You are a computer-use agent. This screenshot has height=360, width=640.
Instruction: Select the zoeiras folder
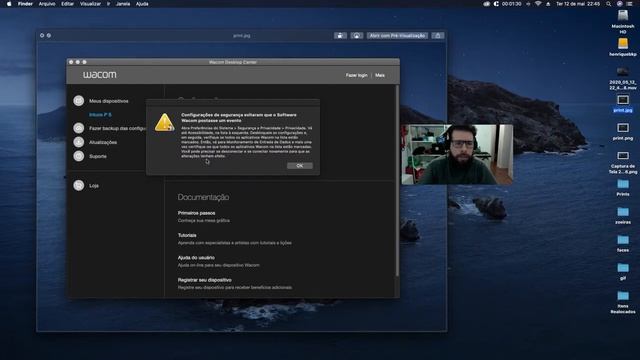(x=622, y=216)
